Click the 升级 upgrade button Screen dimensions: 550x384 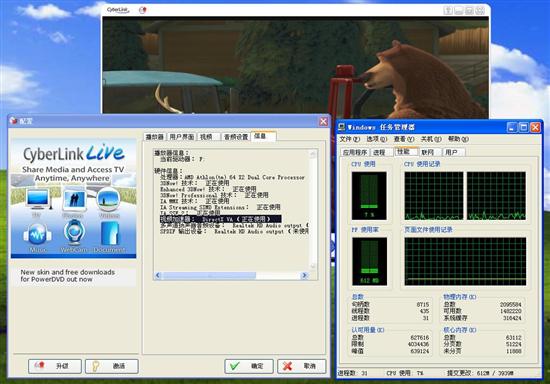(55, 366)
